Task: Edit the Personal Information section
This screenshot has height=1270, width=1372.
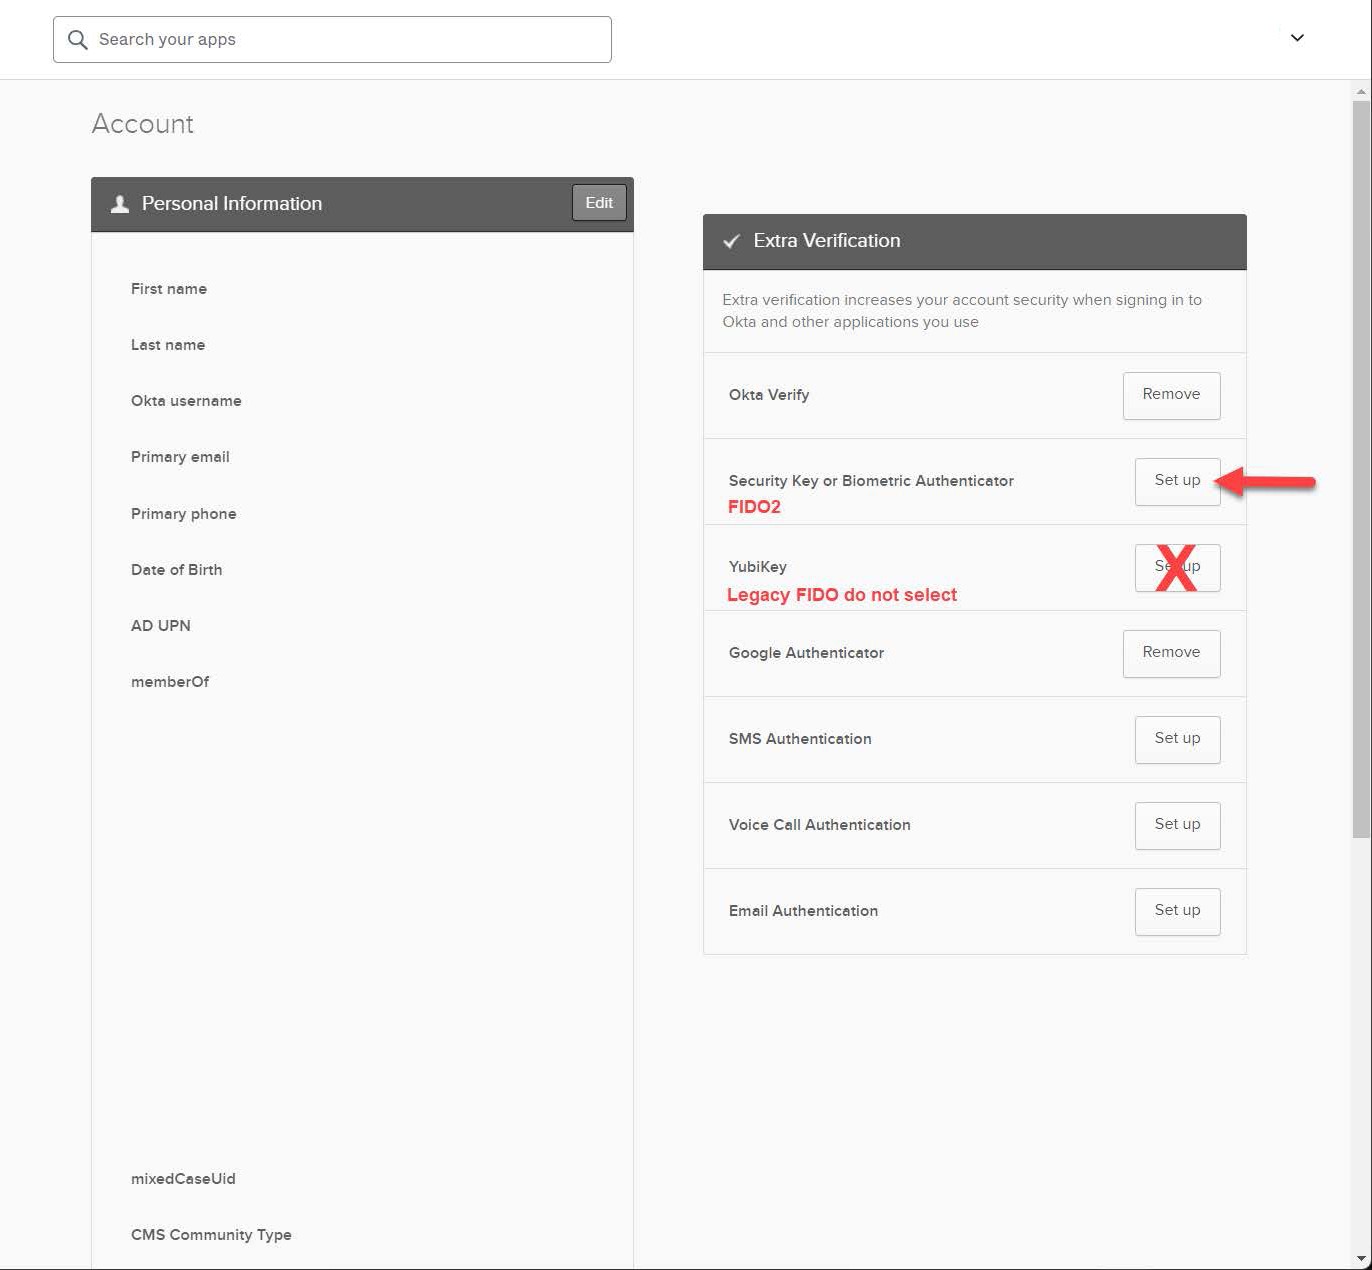Action: click(599, 203)
